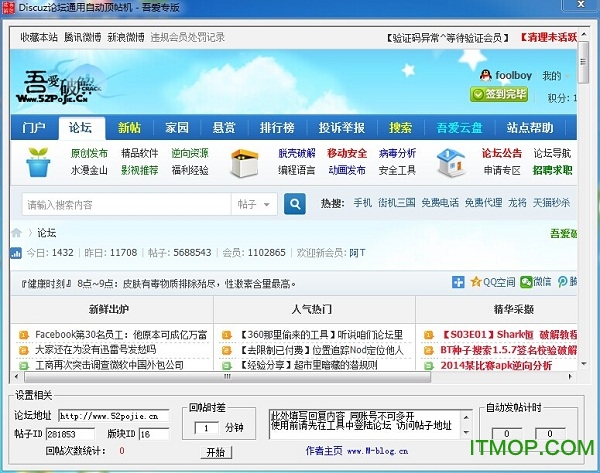600x473 pixels.
Task: Click the green icon beside 工商再次突击调查 post
Action: [24, 365]
